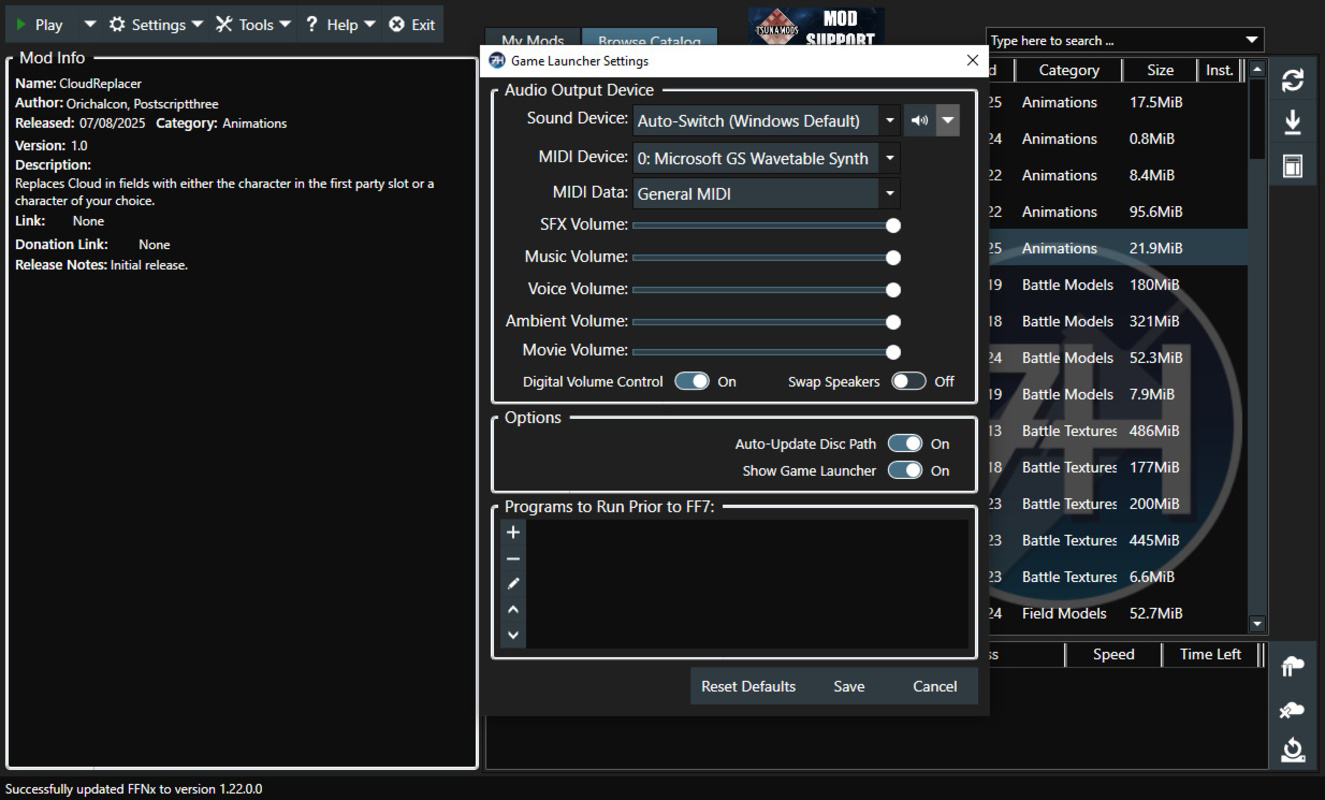Click the Speed column header
This screenshot has width=1325, height=800.
[1113, 654]
